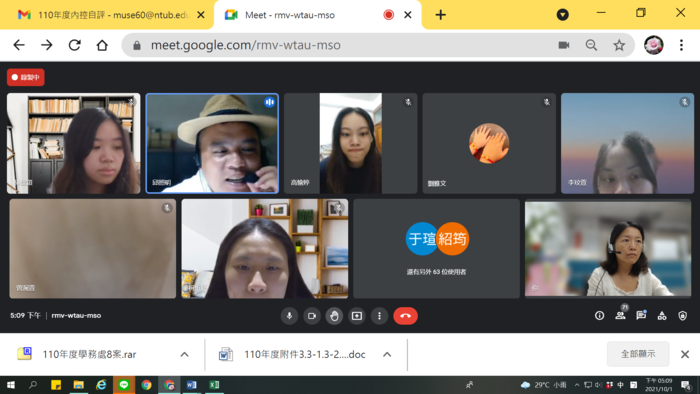Open Excel from the taskbar
700x394 pixels.
pyautogui.click(x=214, y=385)
